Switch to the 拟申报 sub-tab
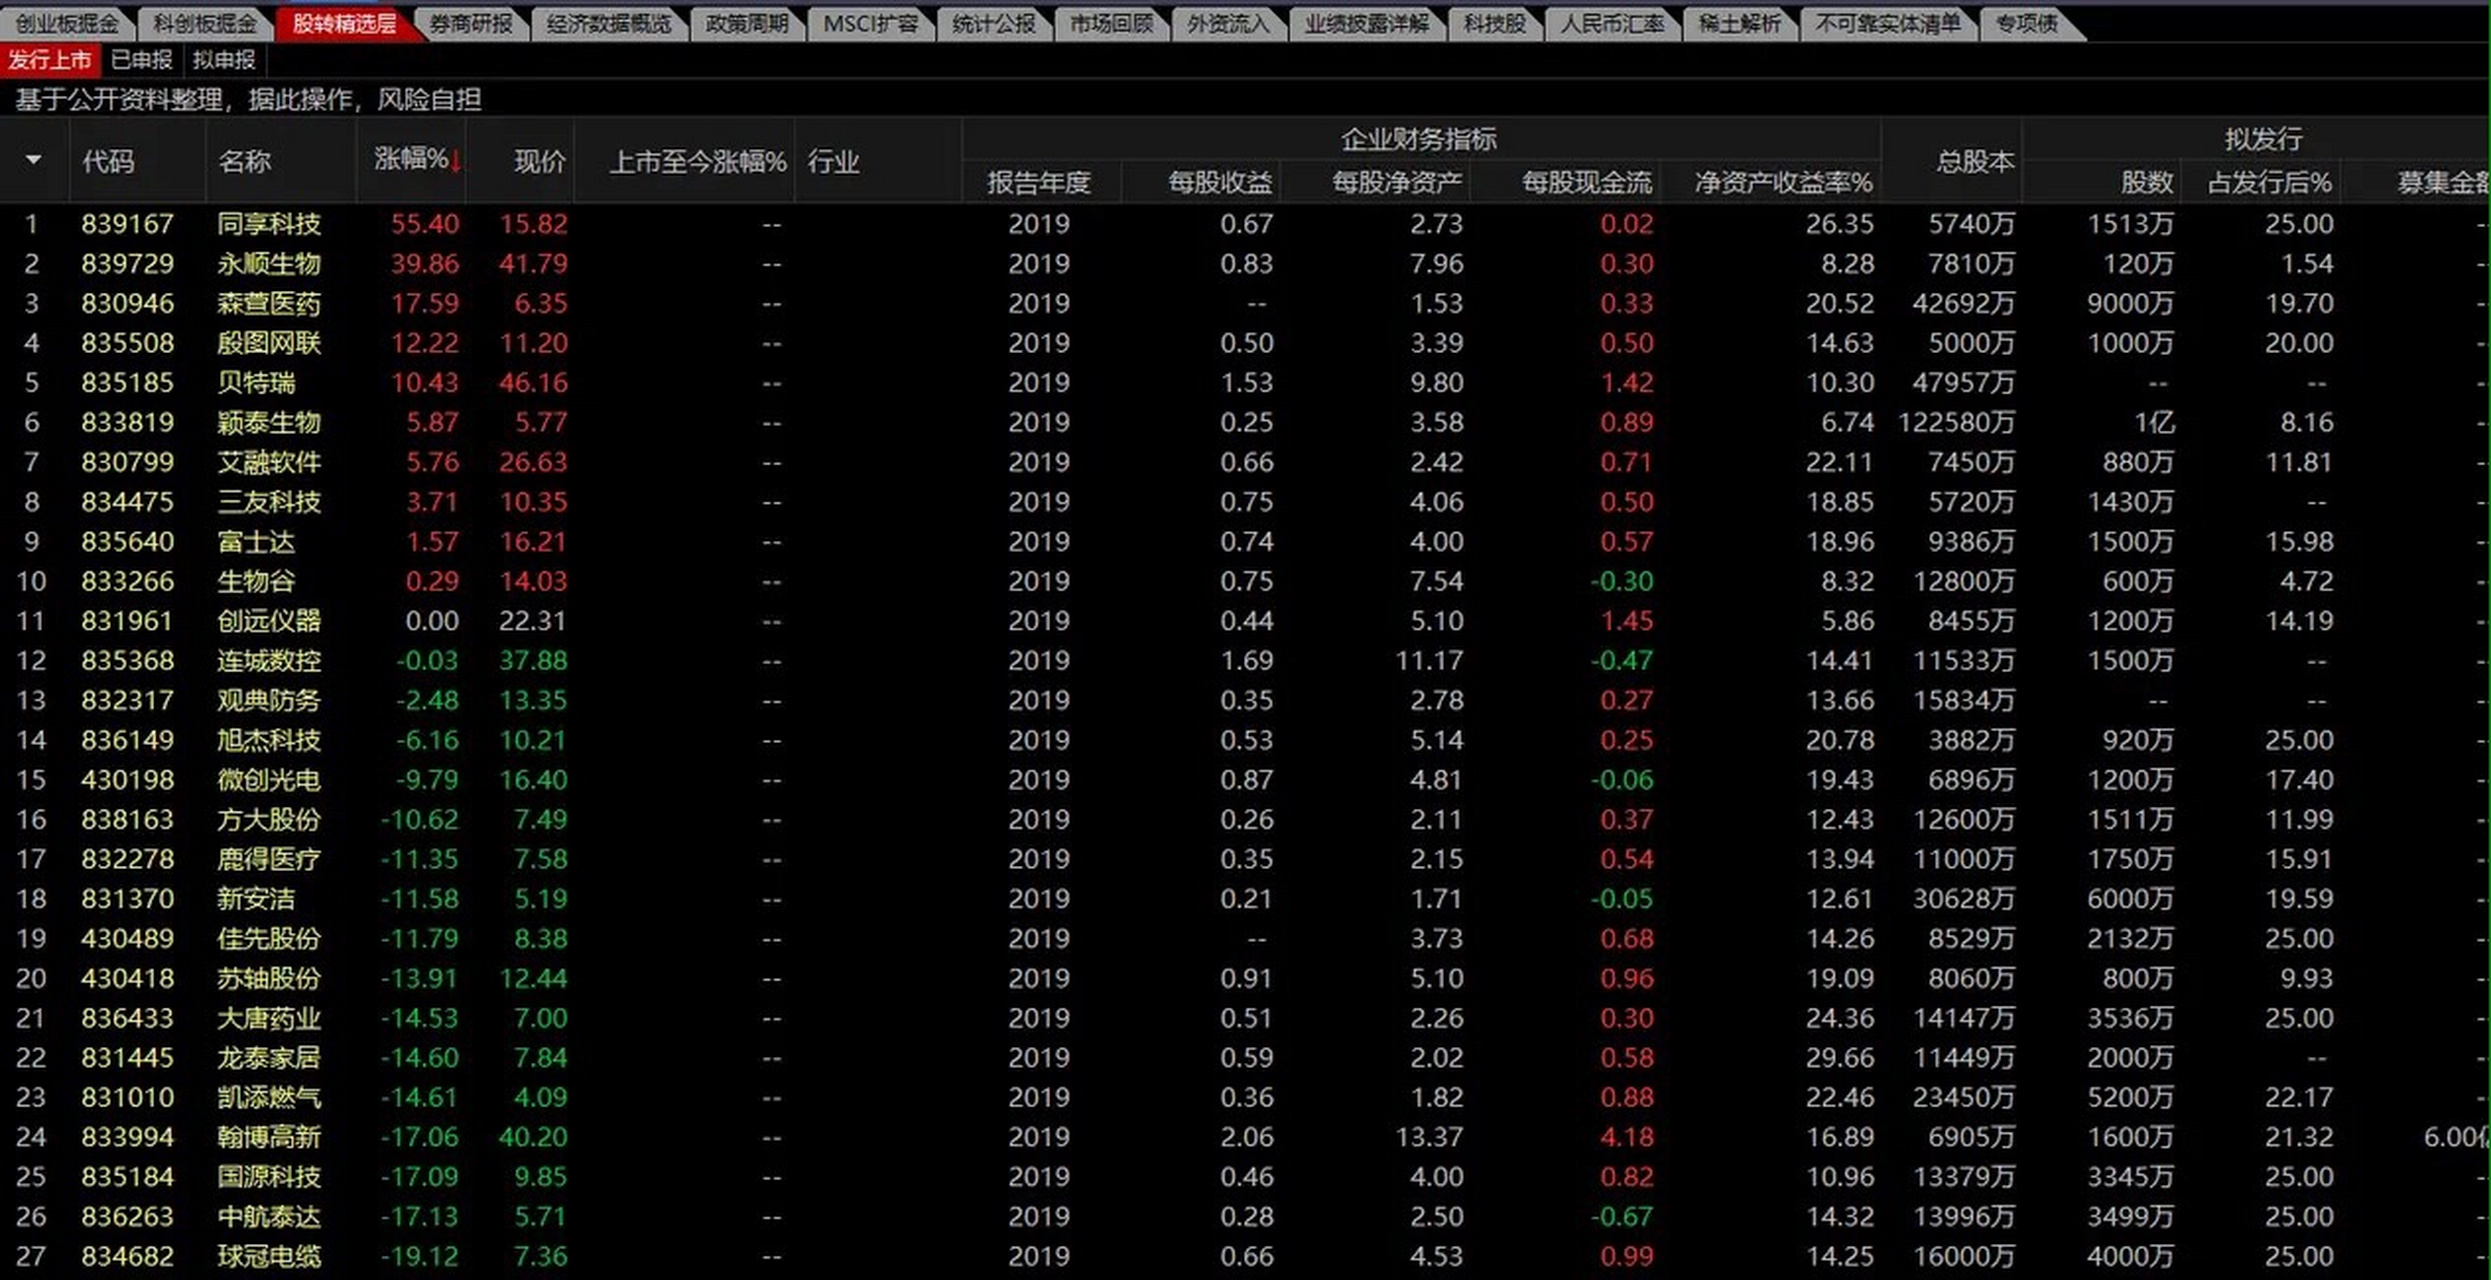The width and height of the screenshot is (2491, 1280). point(224,60)
